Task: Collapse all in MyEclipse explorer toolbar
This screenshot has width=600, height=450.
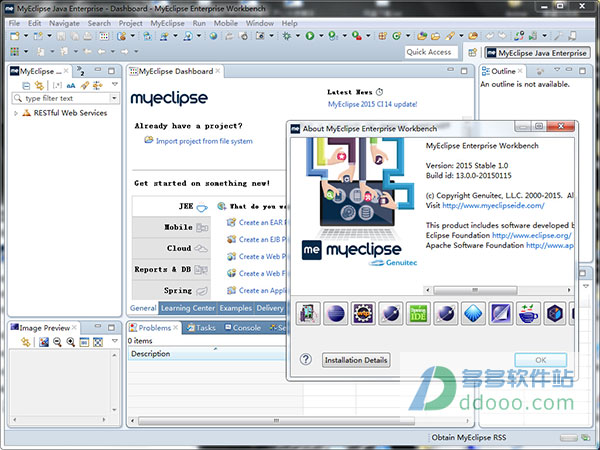Action: coord(26,85)
